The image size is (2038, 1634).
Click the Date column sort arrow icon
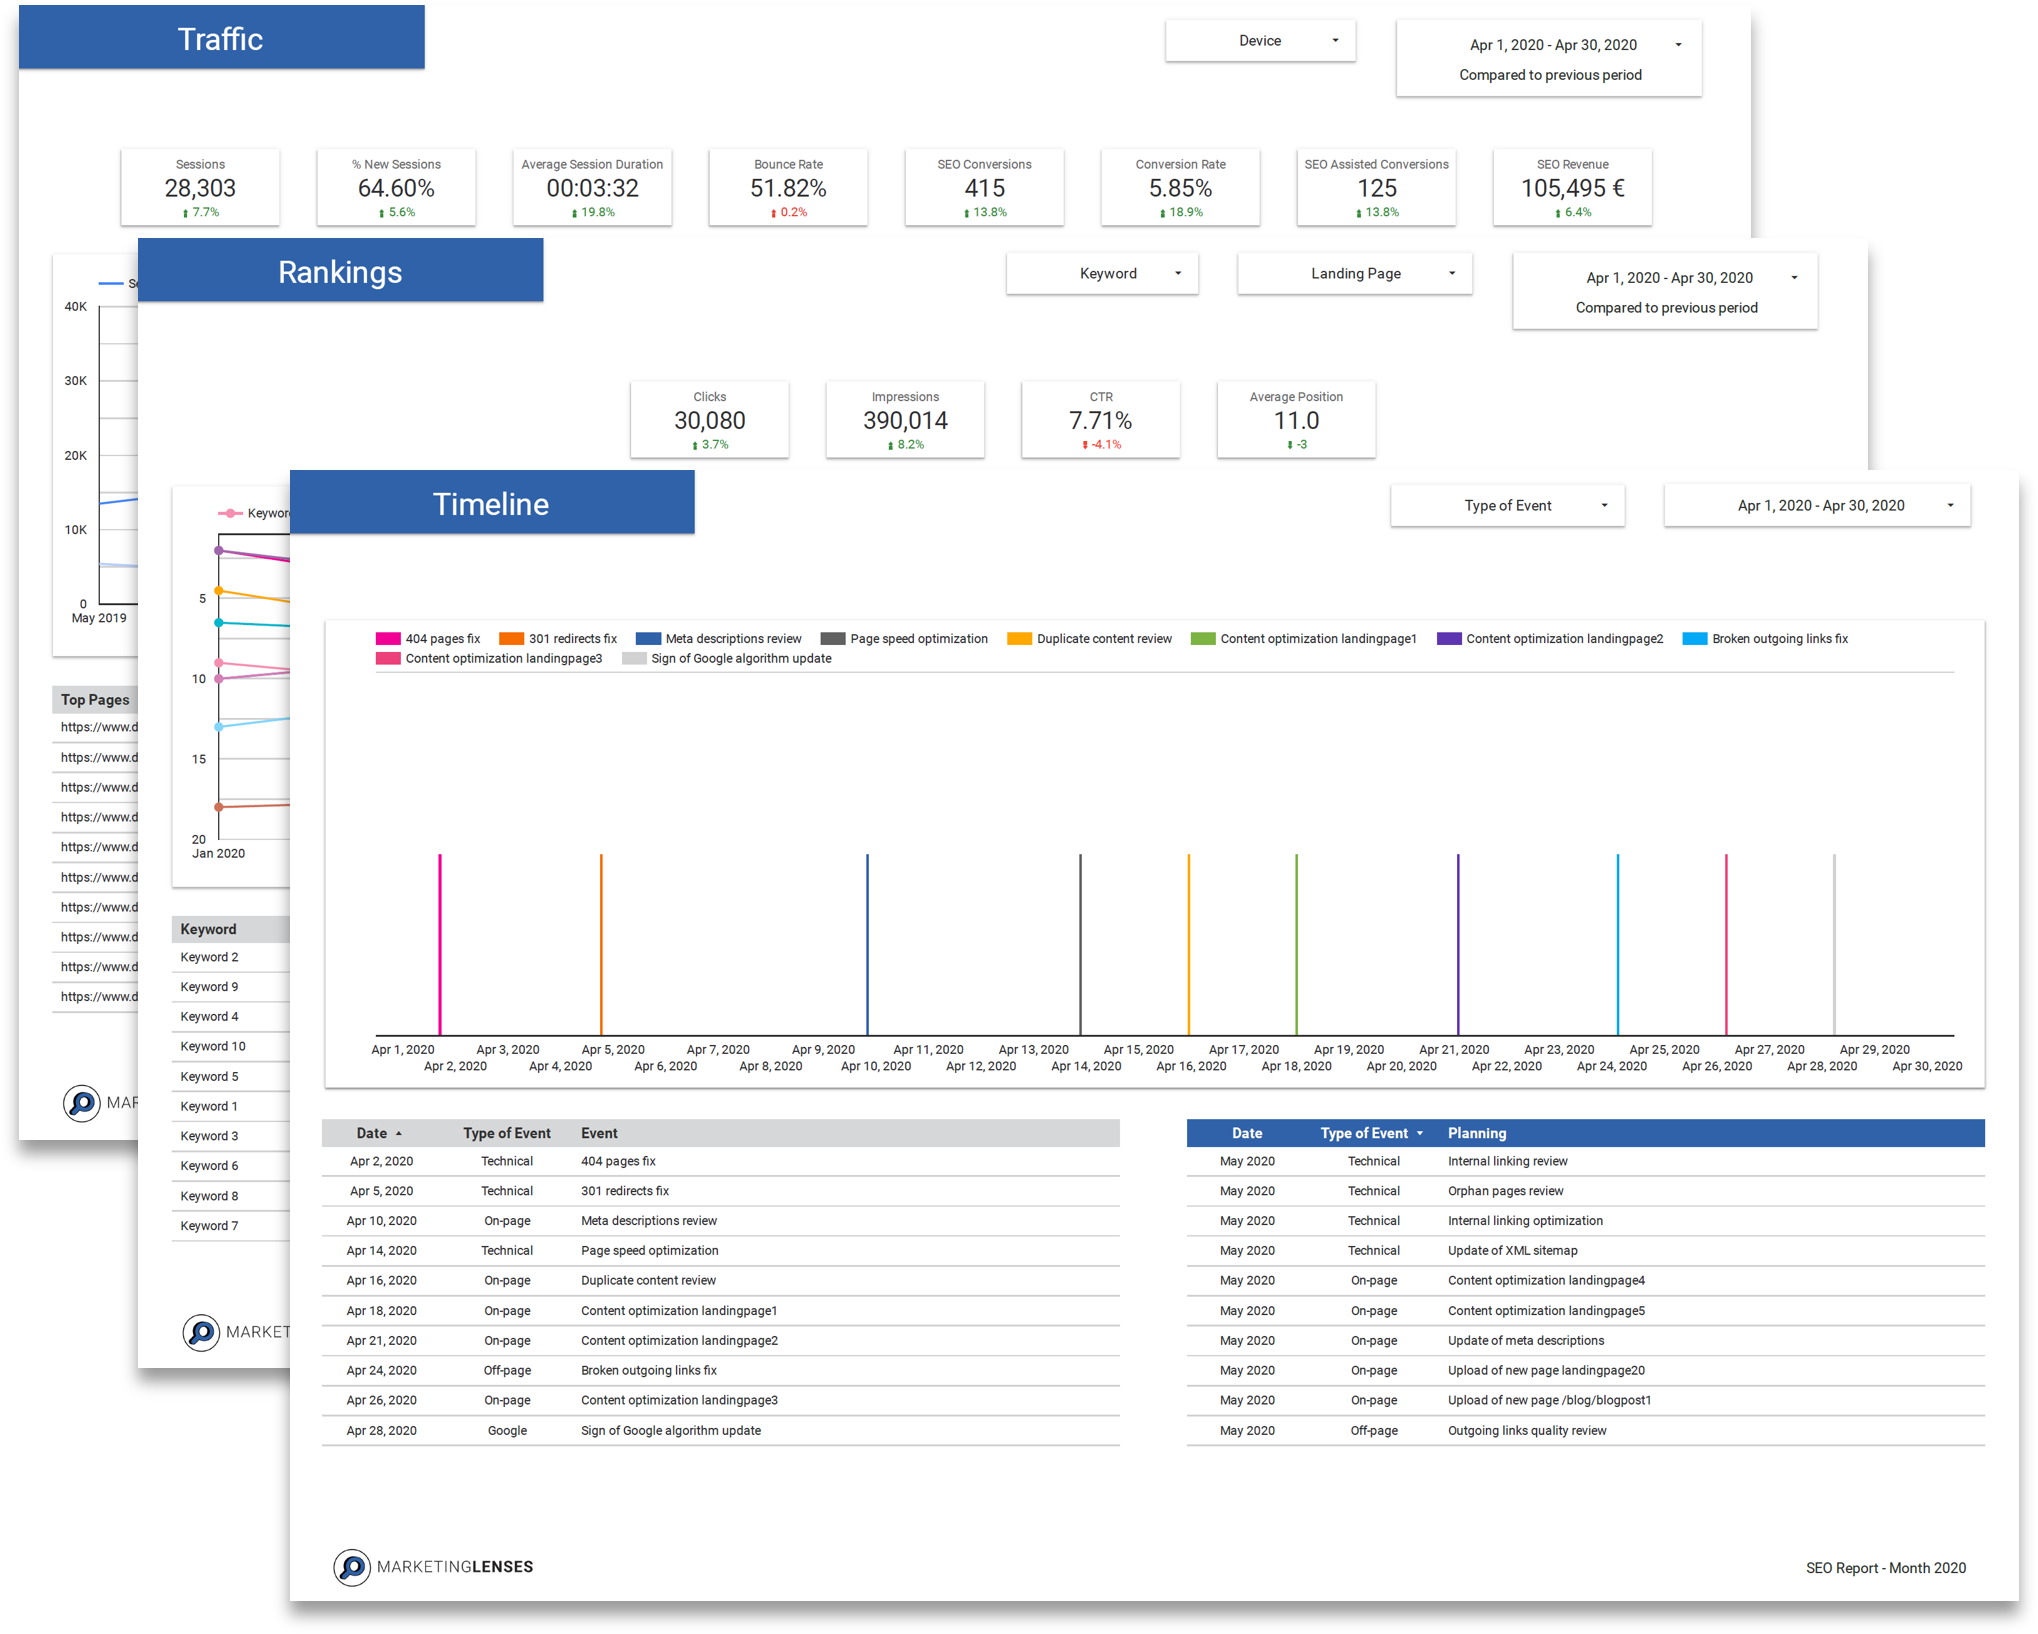pyautogui.click(x=399, y=1133)
